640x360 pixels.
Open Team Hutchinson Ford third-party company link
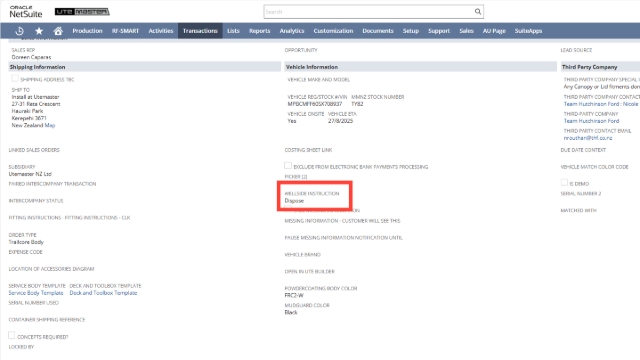click(x=591, y=121)
